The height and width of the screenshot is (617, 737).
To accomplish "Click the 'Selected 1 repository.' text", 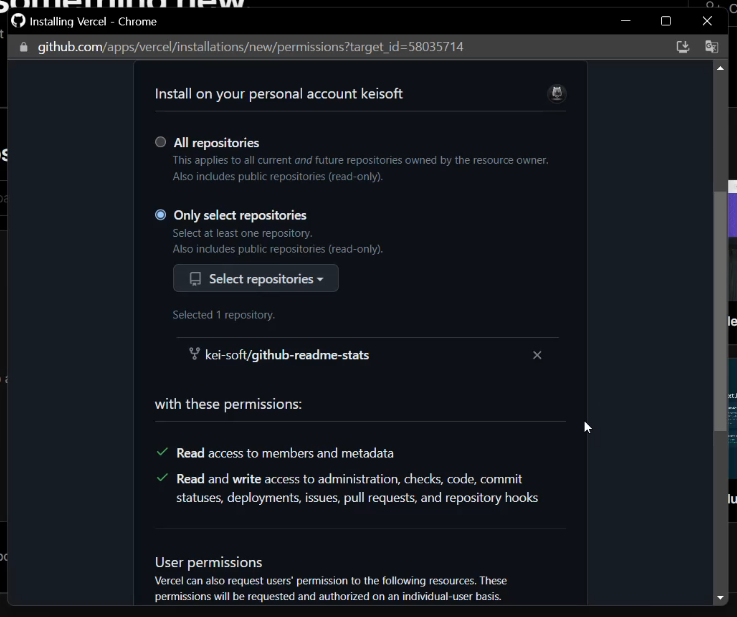I will pyautogui.click(x=223, y=315).
